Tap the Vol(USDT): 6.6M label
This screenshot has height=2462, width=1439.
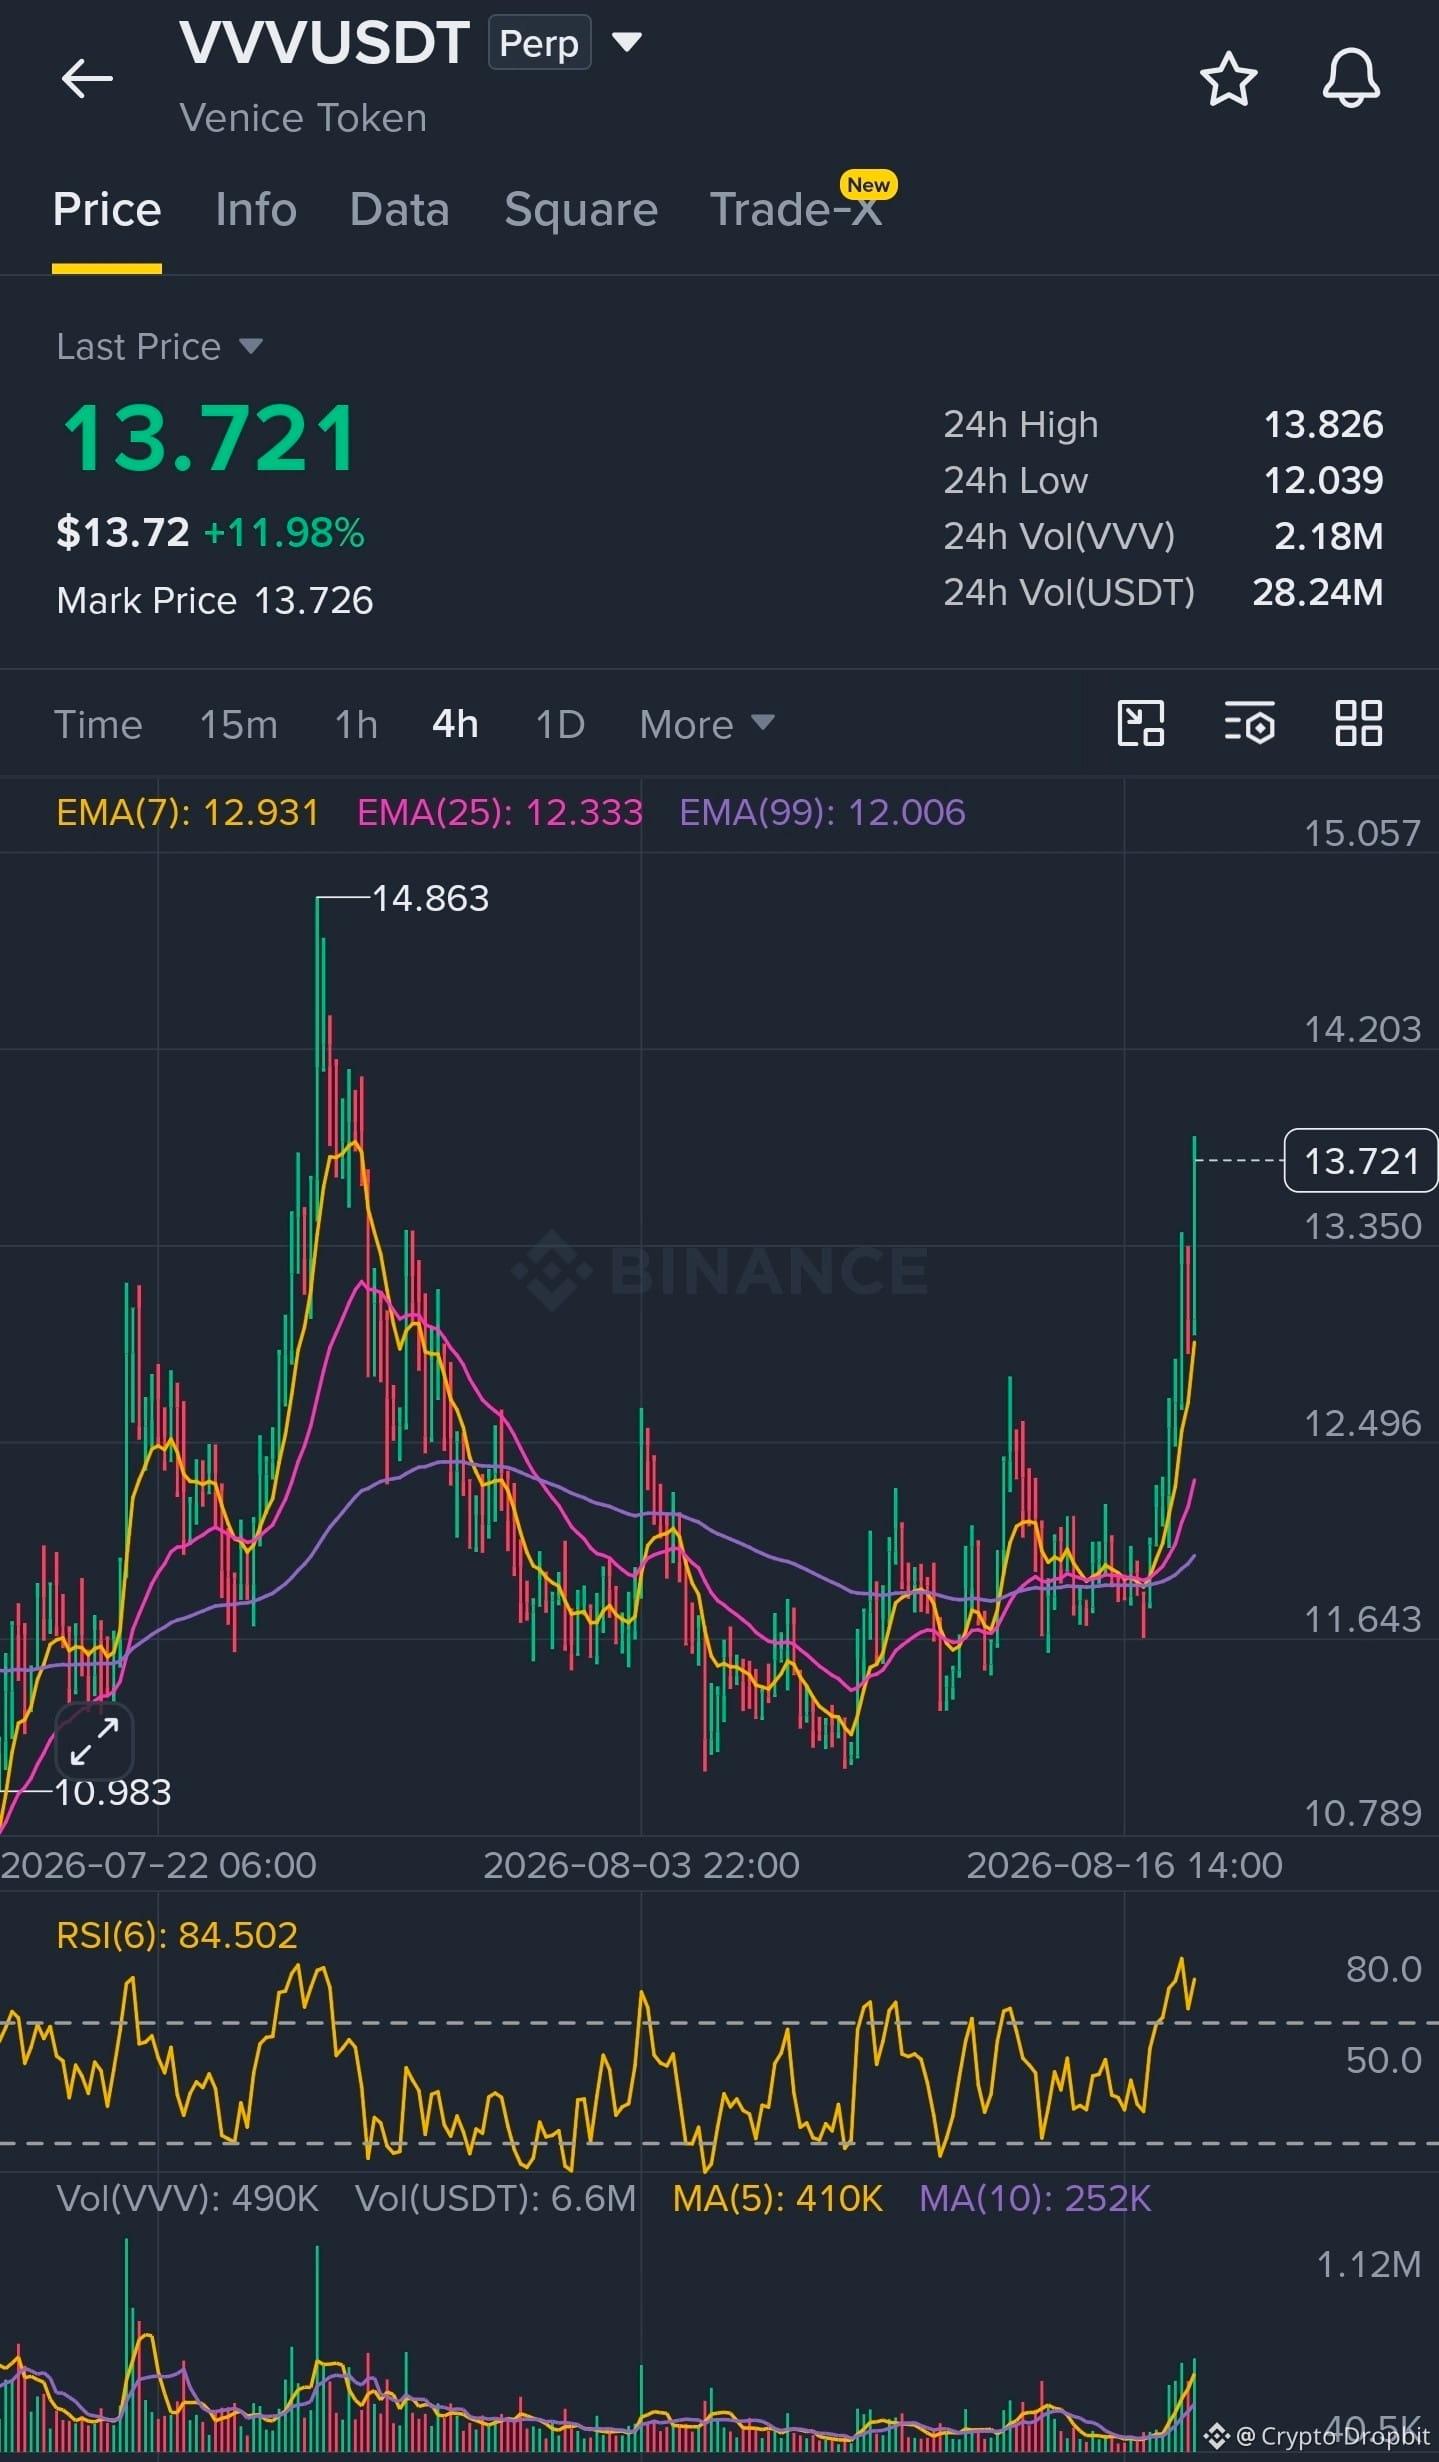coord(495,2198)
